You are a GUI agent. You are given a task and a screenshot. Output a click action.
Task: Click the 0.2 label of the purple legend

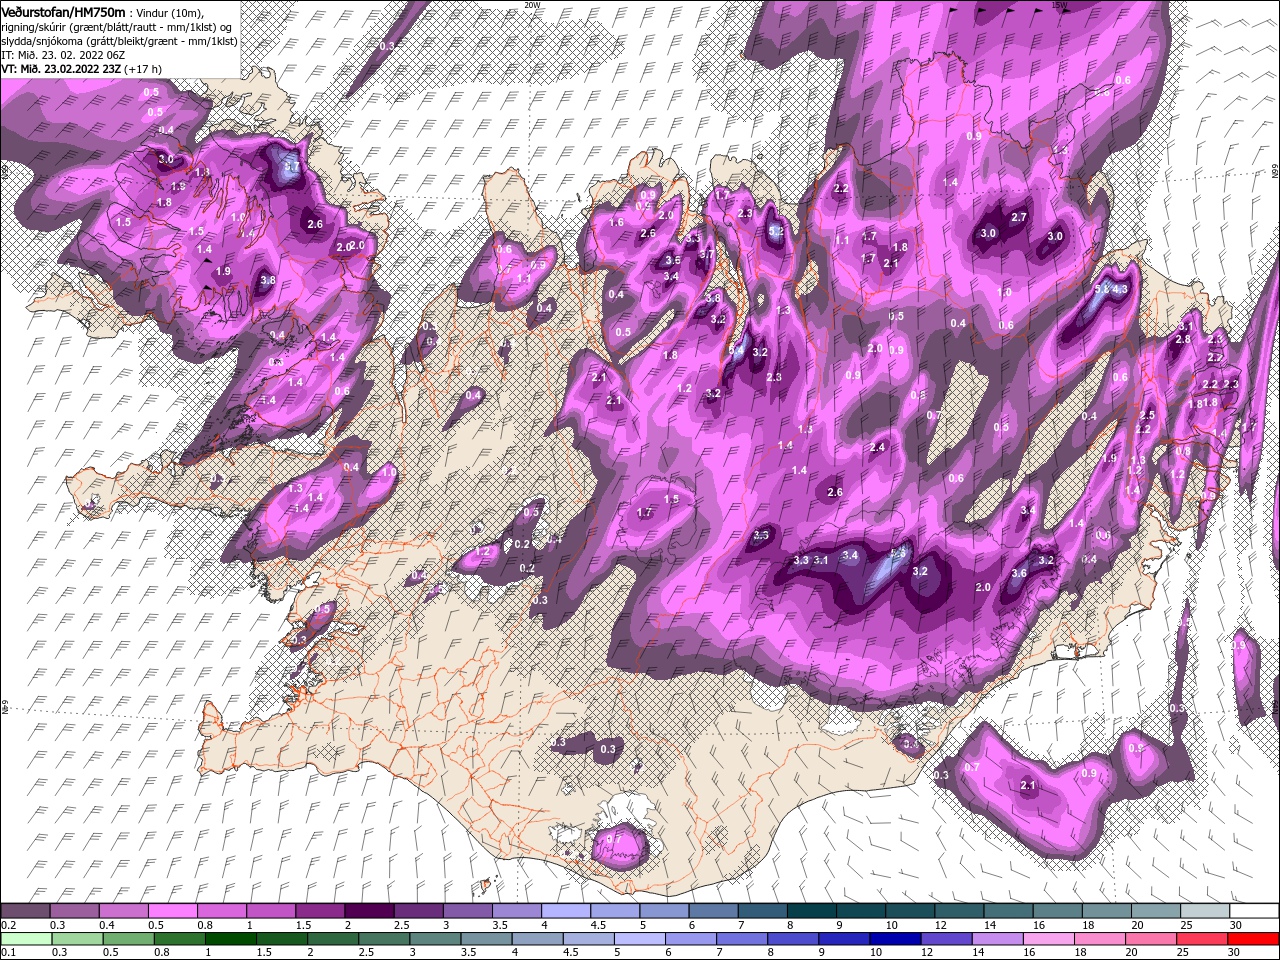click(x=8, y=924)
